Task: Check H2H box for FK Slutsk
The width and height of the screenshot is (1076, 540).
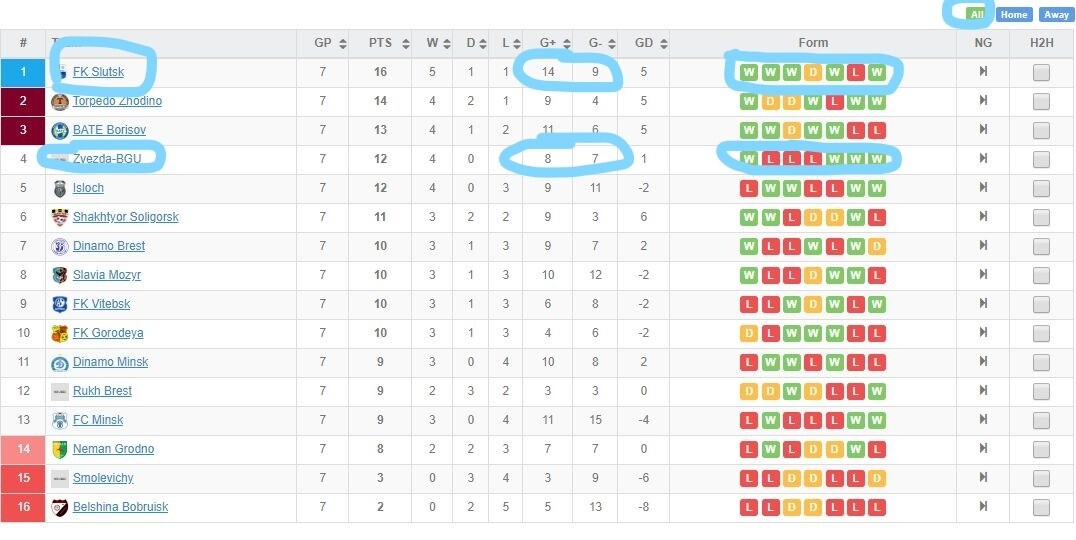Action: pos(1041,72)
